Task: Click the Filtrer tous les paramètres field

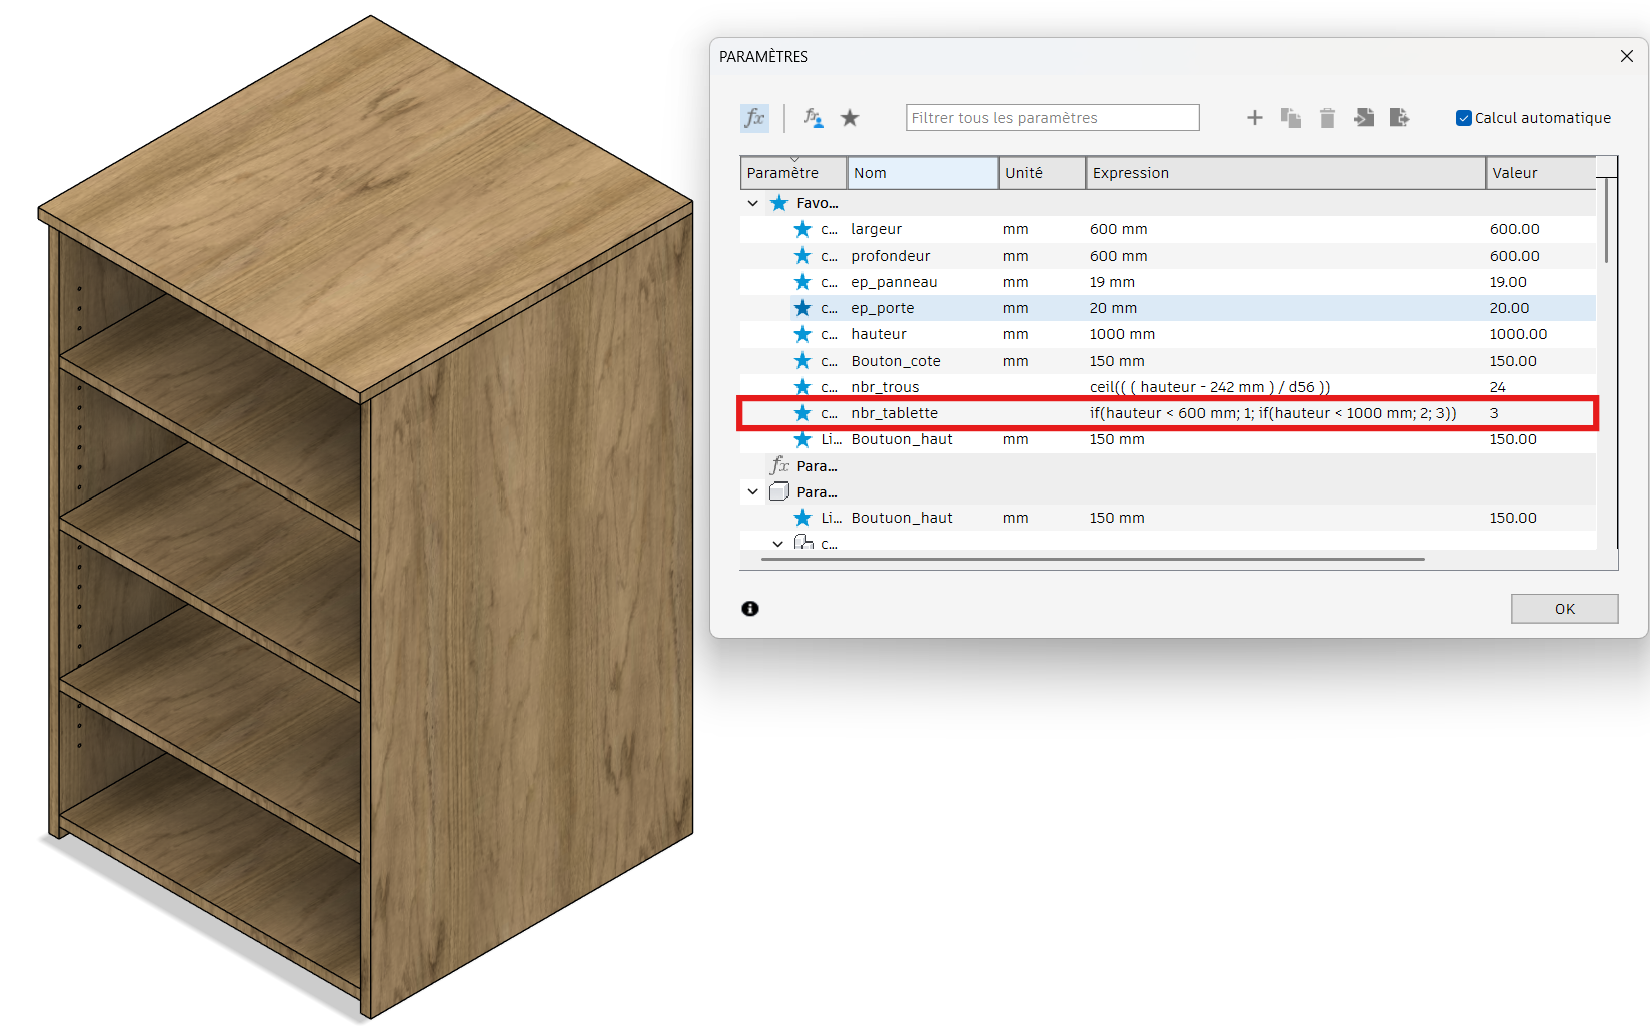Action: (x=1052, y=118)
